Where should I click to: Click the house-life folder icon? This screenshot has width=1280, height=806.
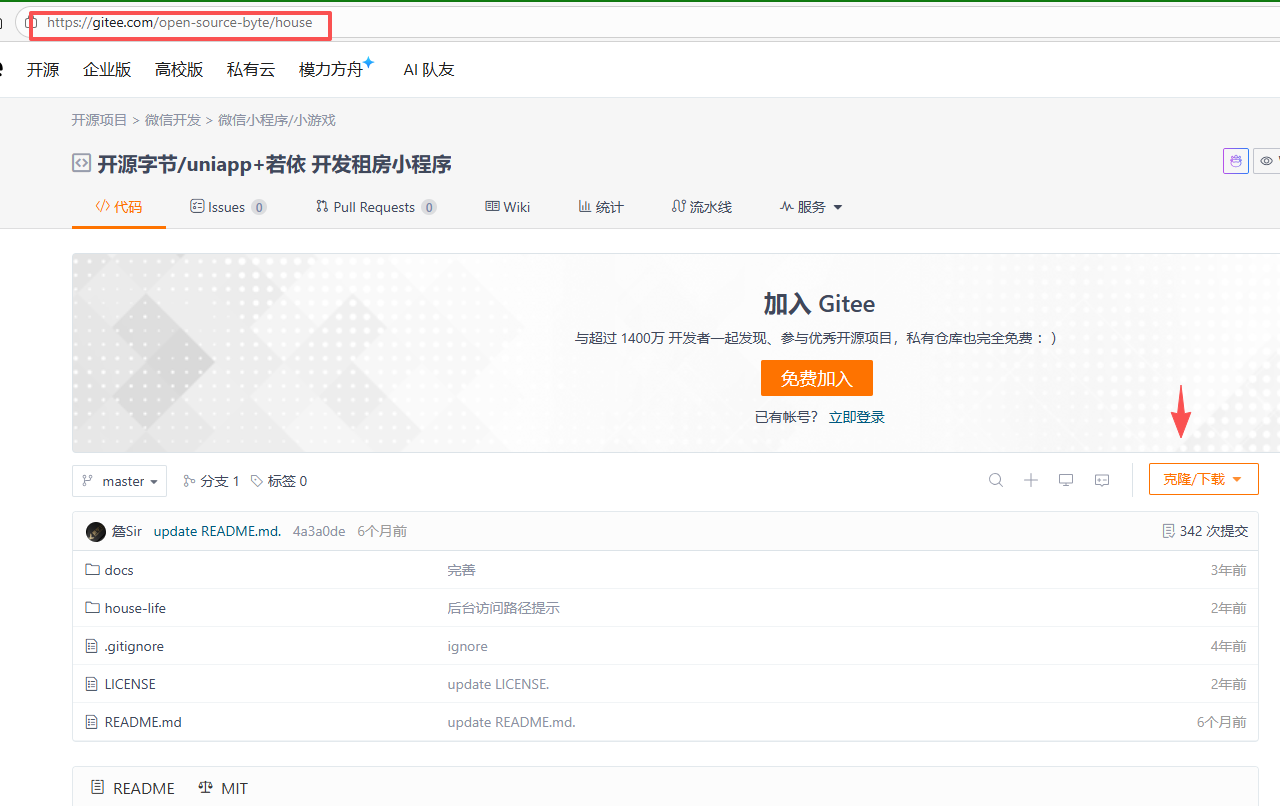92,608
